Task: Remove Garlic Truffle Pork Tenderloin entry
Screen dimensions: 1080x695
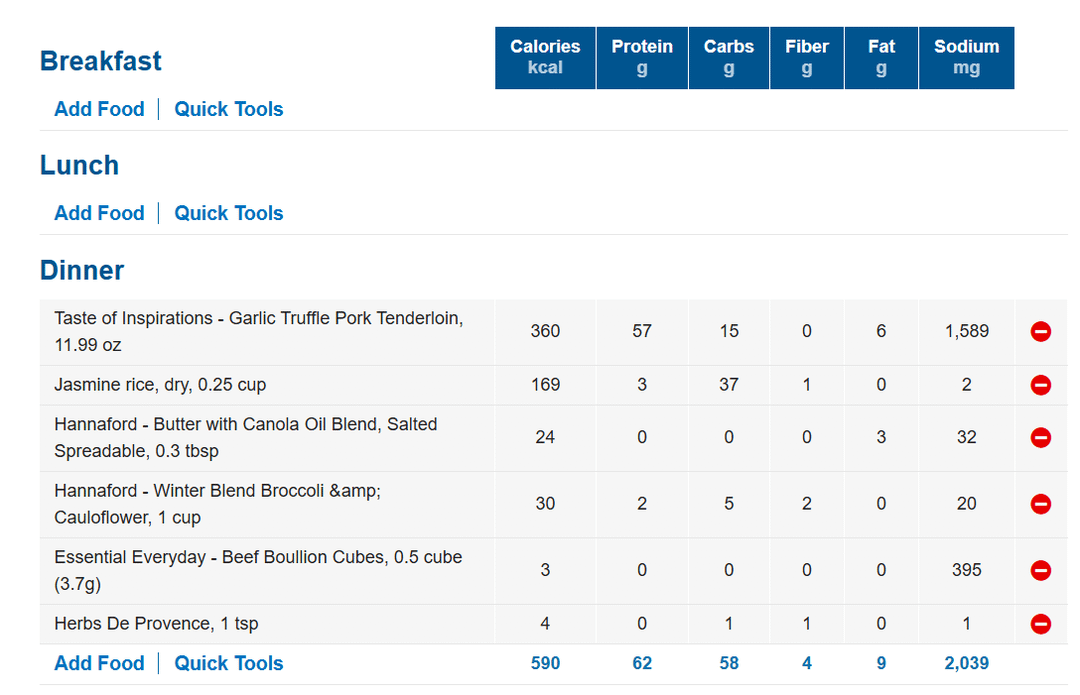Action: pos(1040,331)
